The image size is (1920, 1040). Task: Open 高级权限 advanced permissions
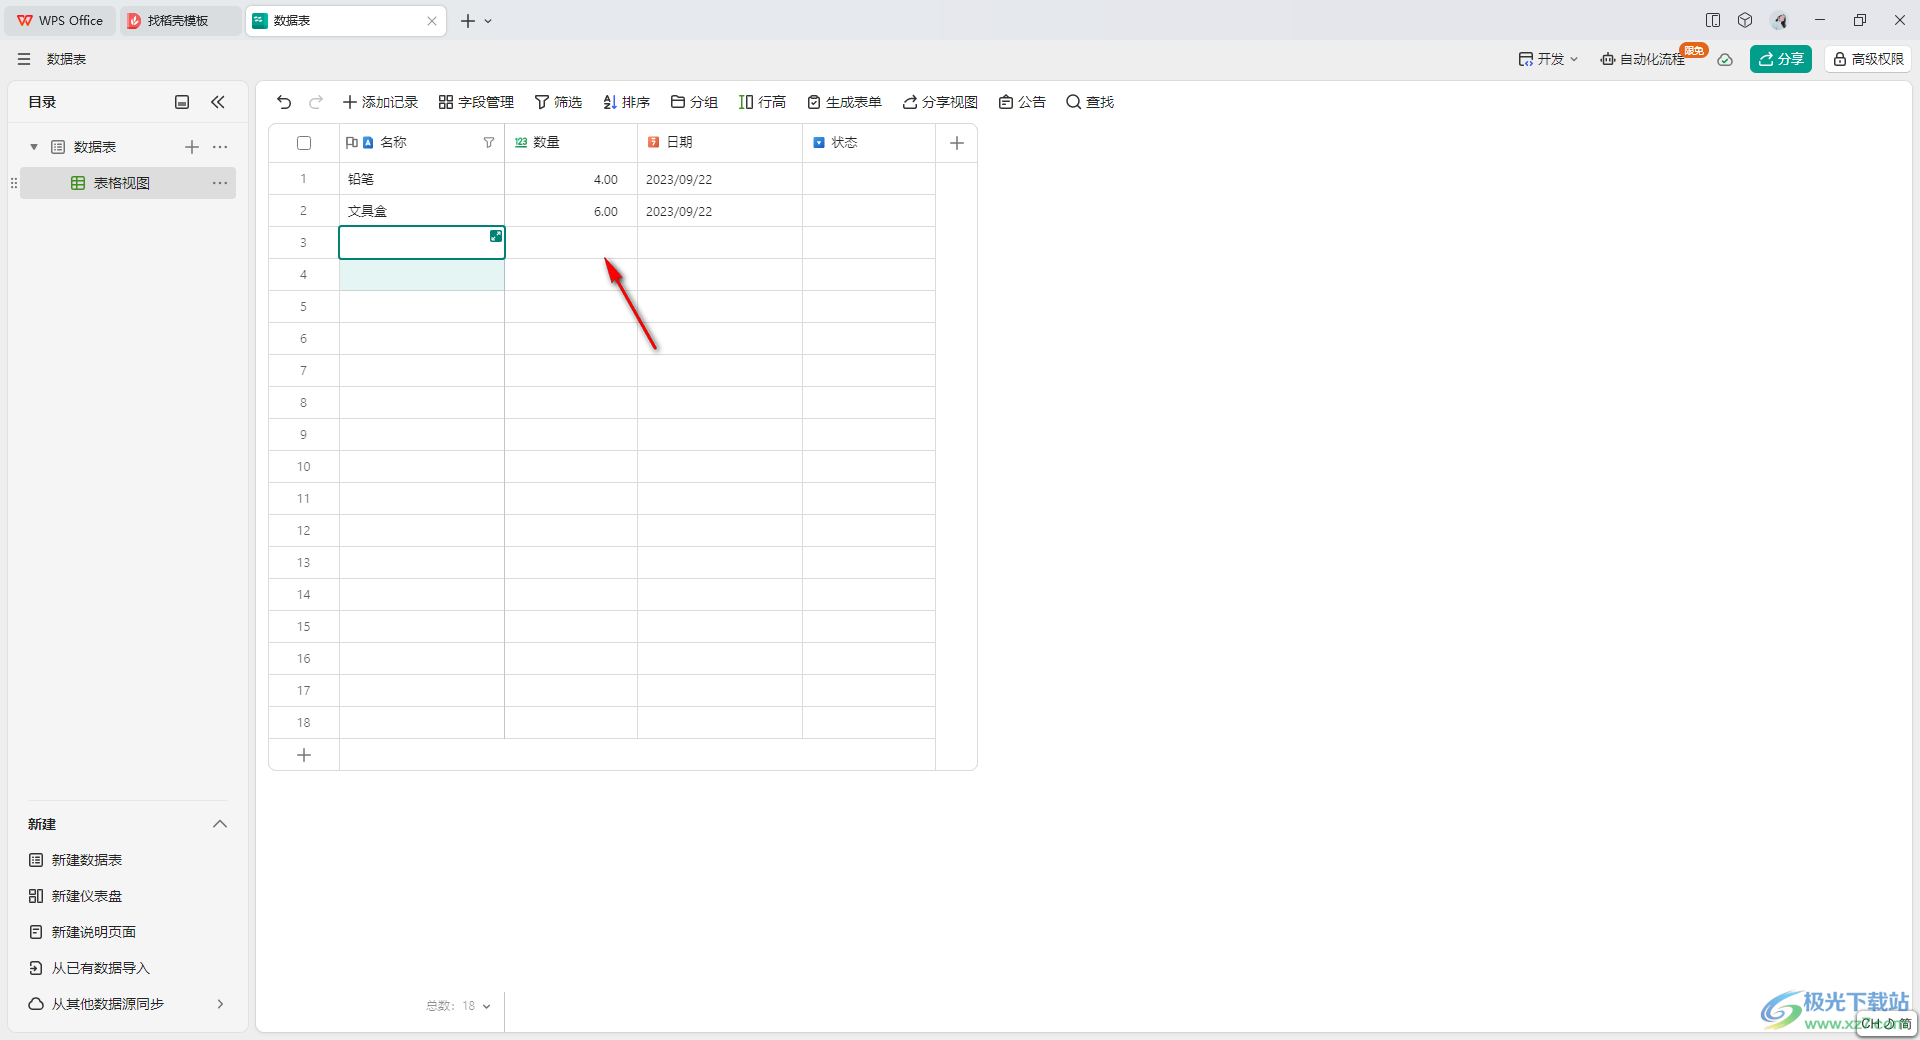point(1868,59)
